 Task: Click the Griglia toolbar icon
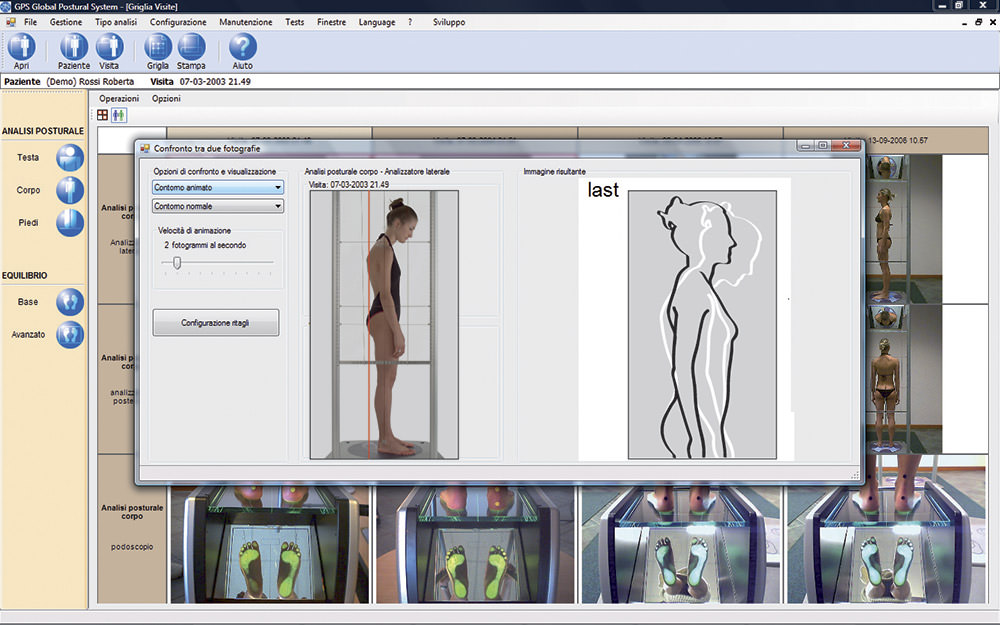158,47
